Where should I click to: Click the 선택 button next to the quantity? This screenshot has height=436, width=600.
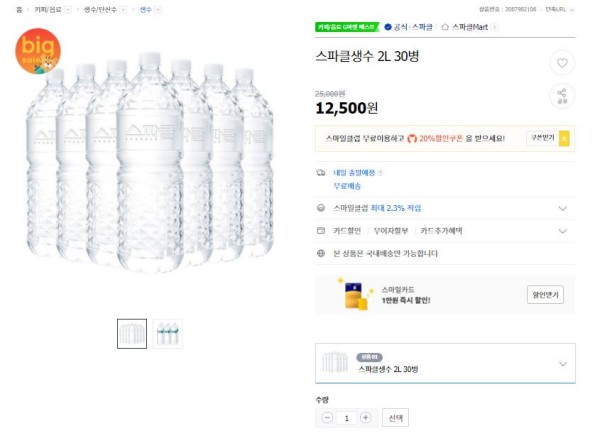395,418
